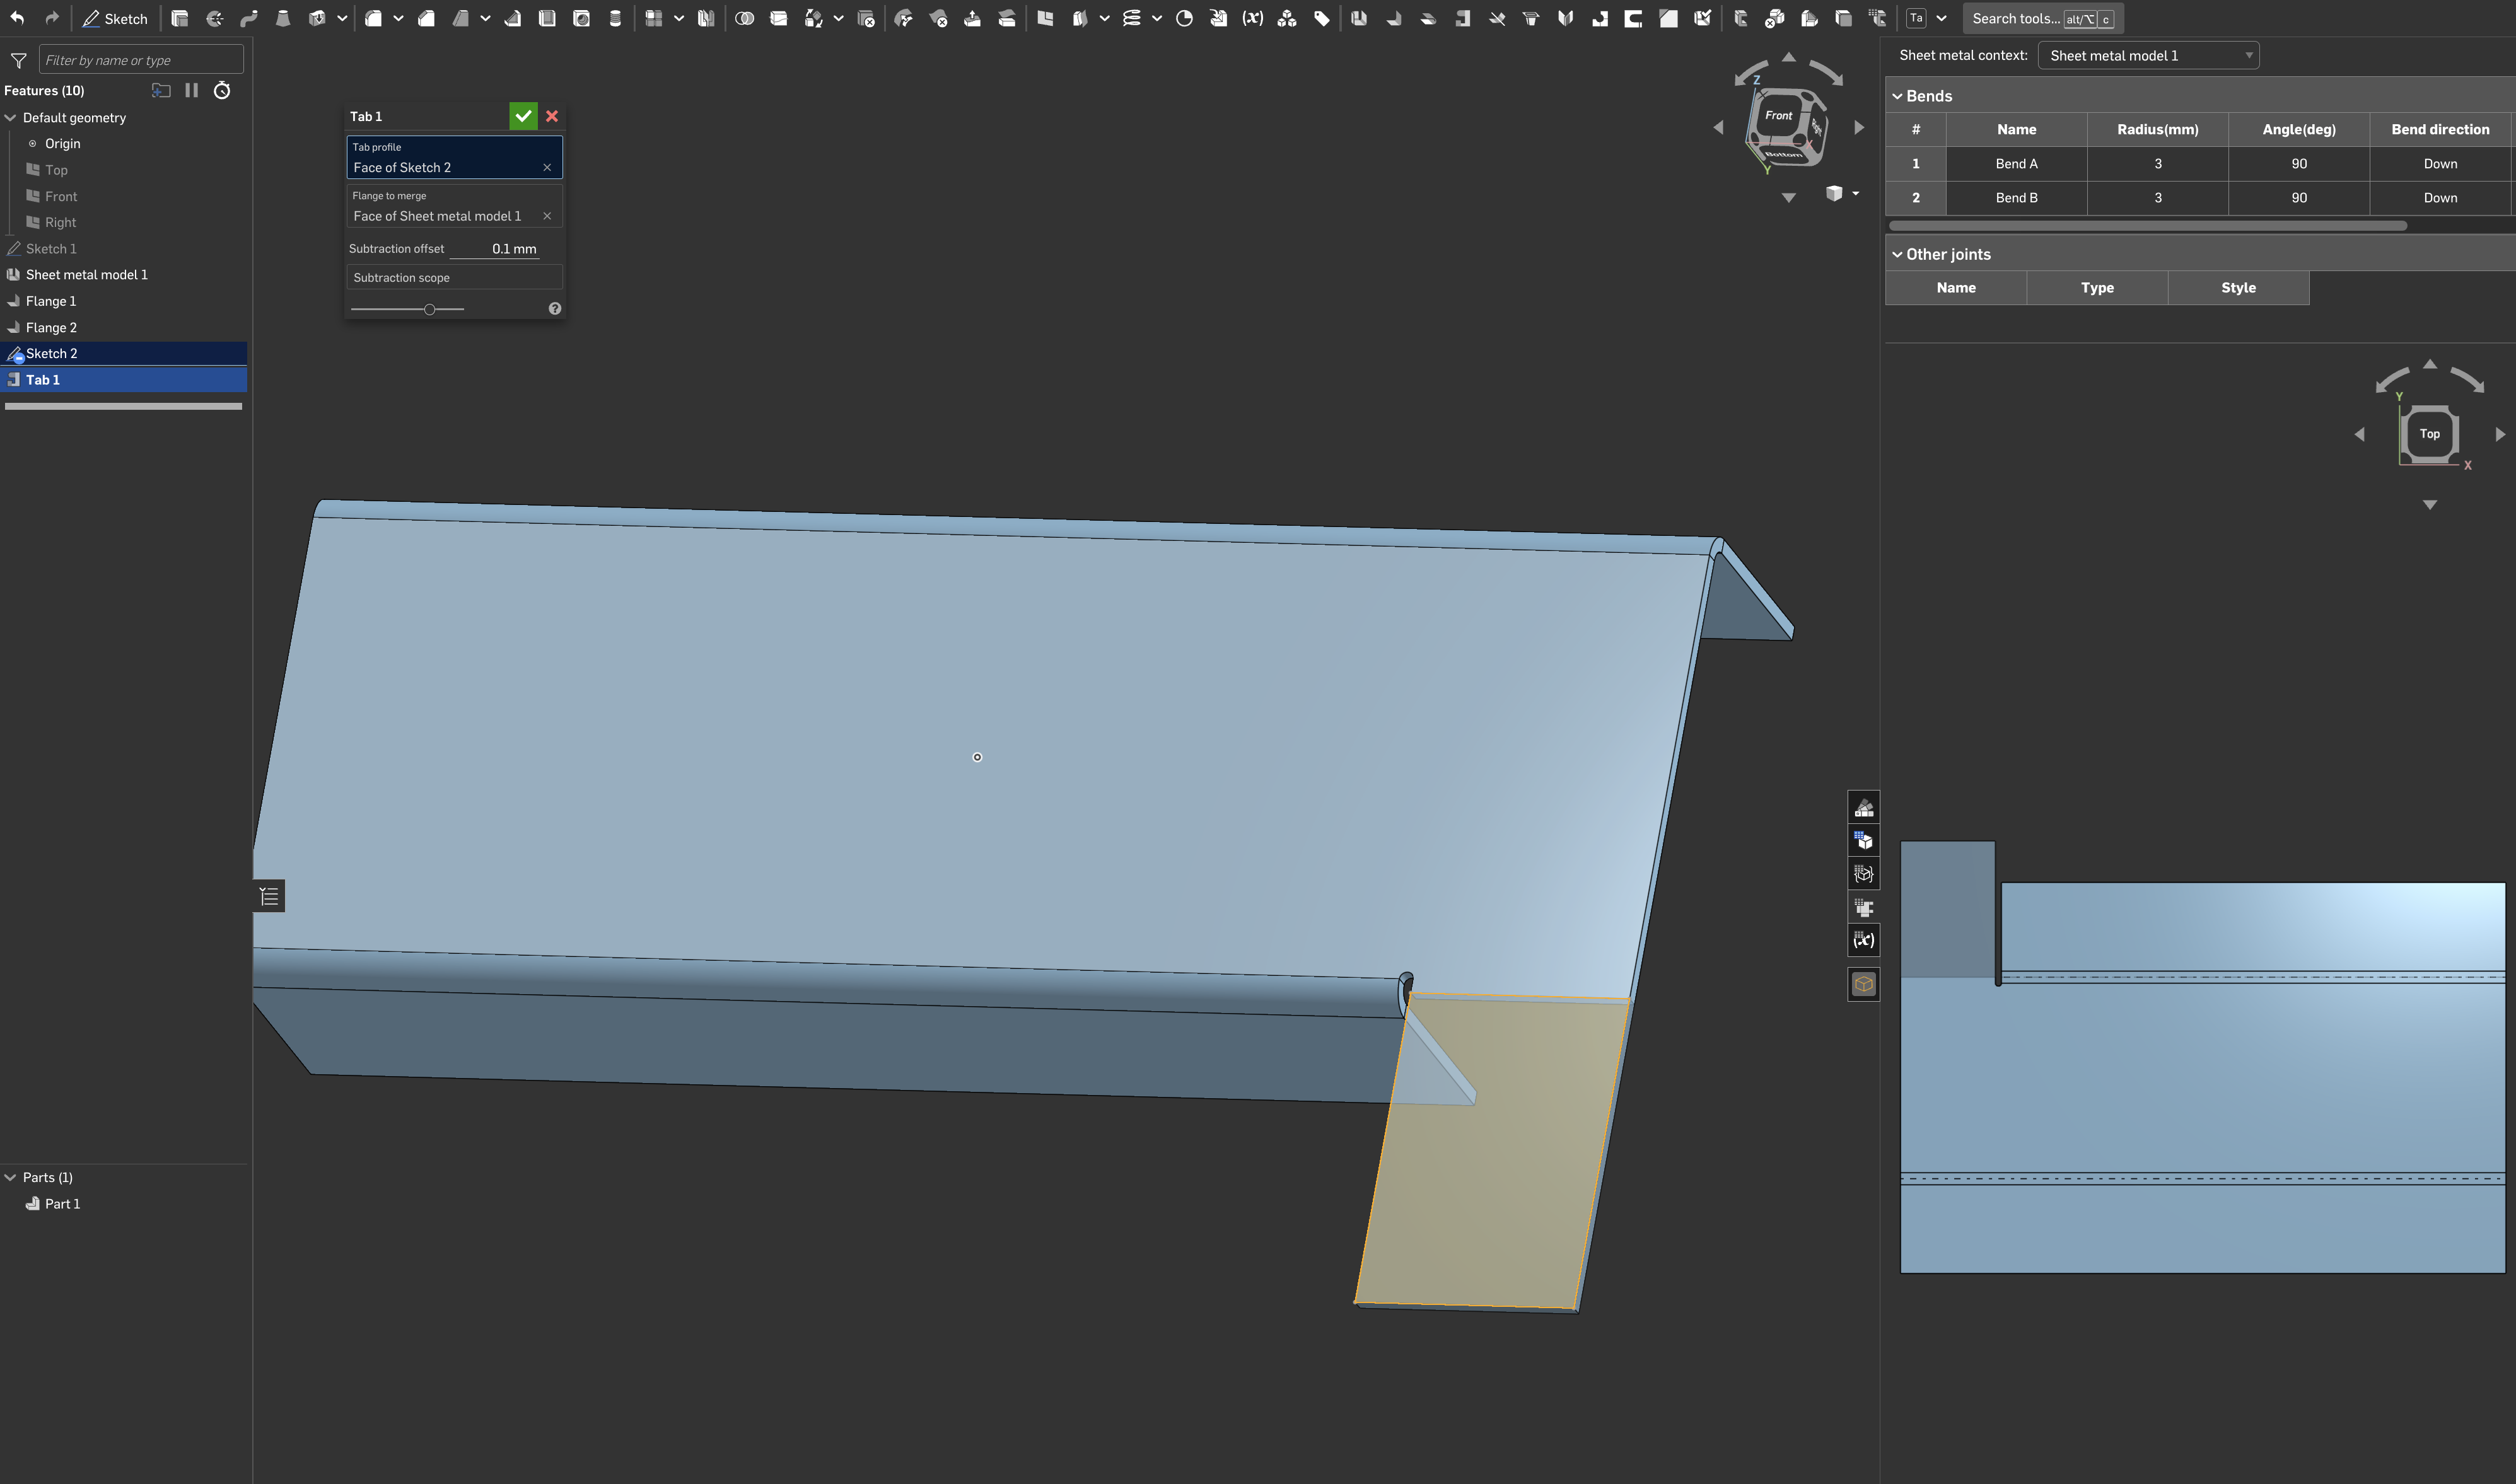Clear the Tab profile selection
The height and width of the screenshot is (1484, 2516).
point(547,167)
